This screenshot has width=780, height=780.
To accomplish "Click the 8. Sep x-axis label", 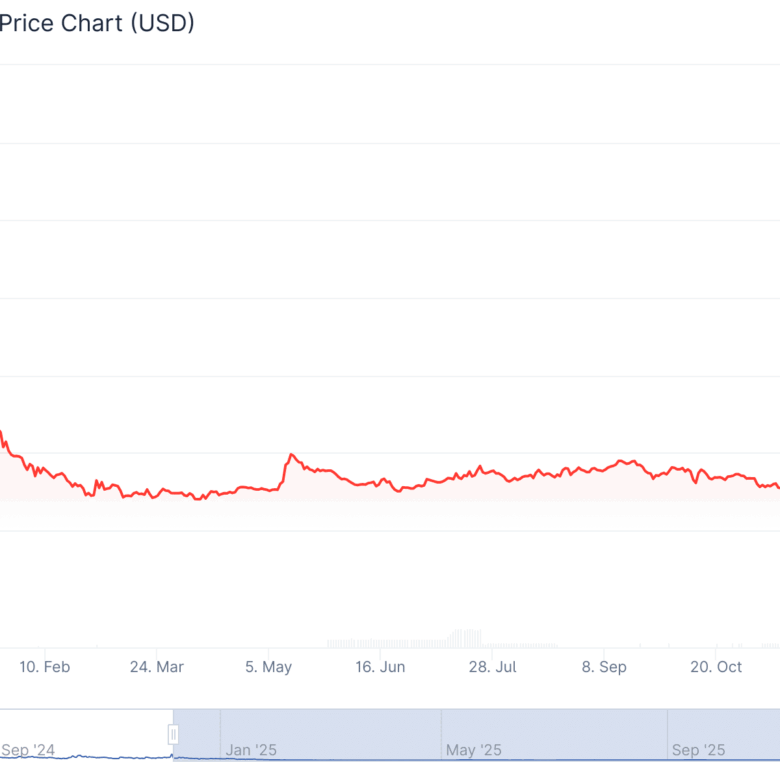I will tap(604, 667).
